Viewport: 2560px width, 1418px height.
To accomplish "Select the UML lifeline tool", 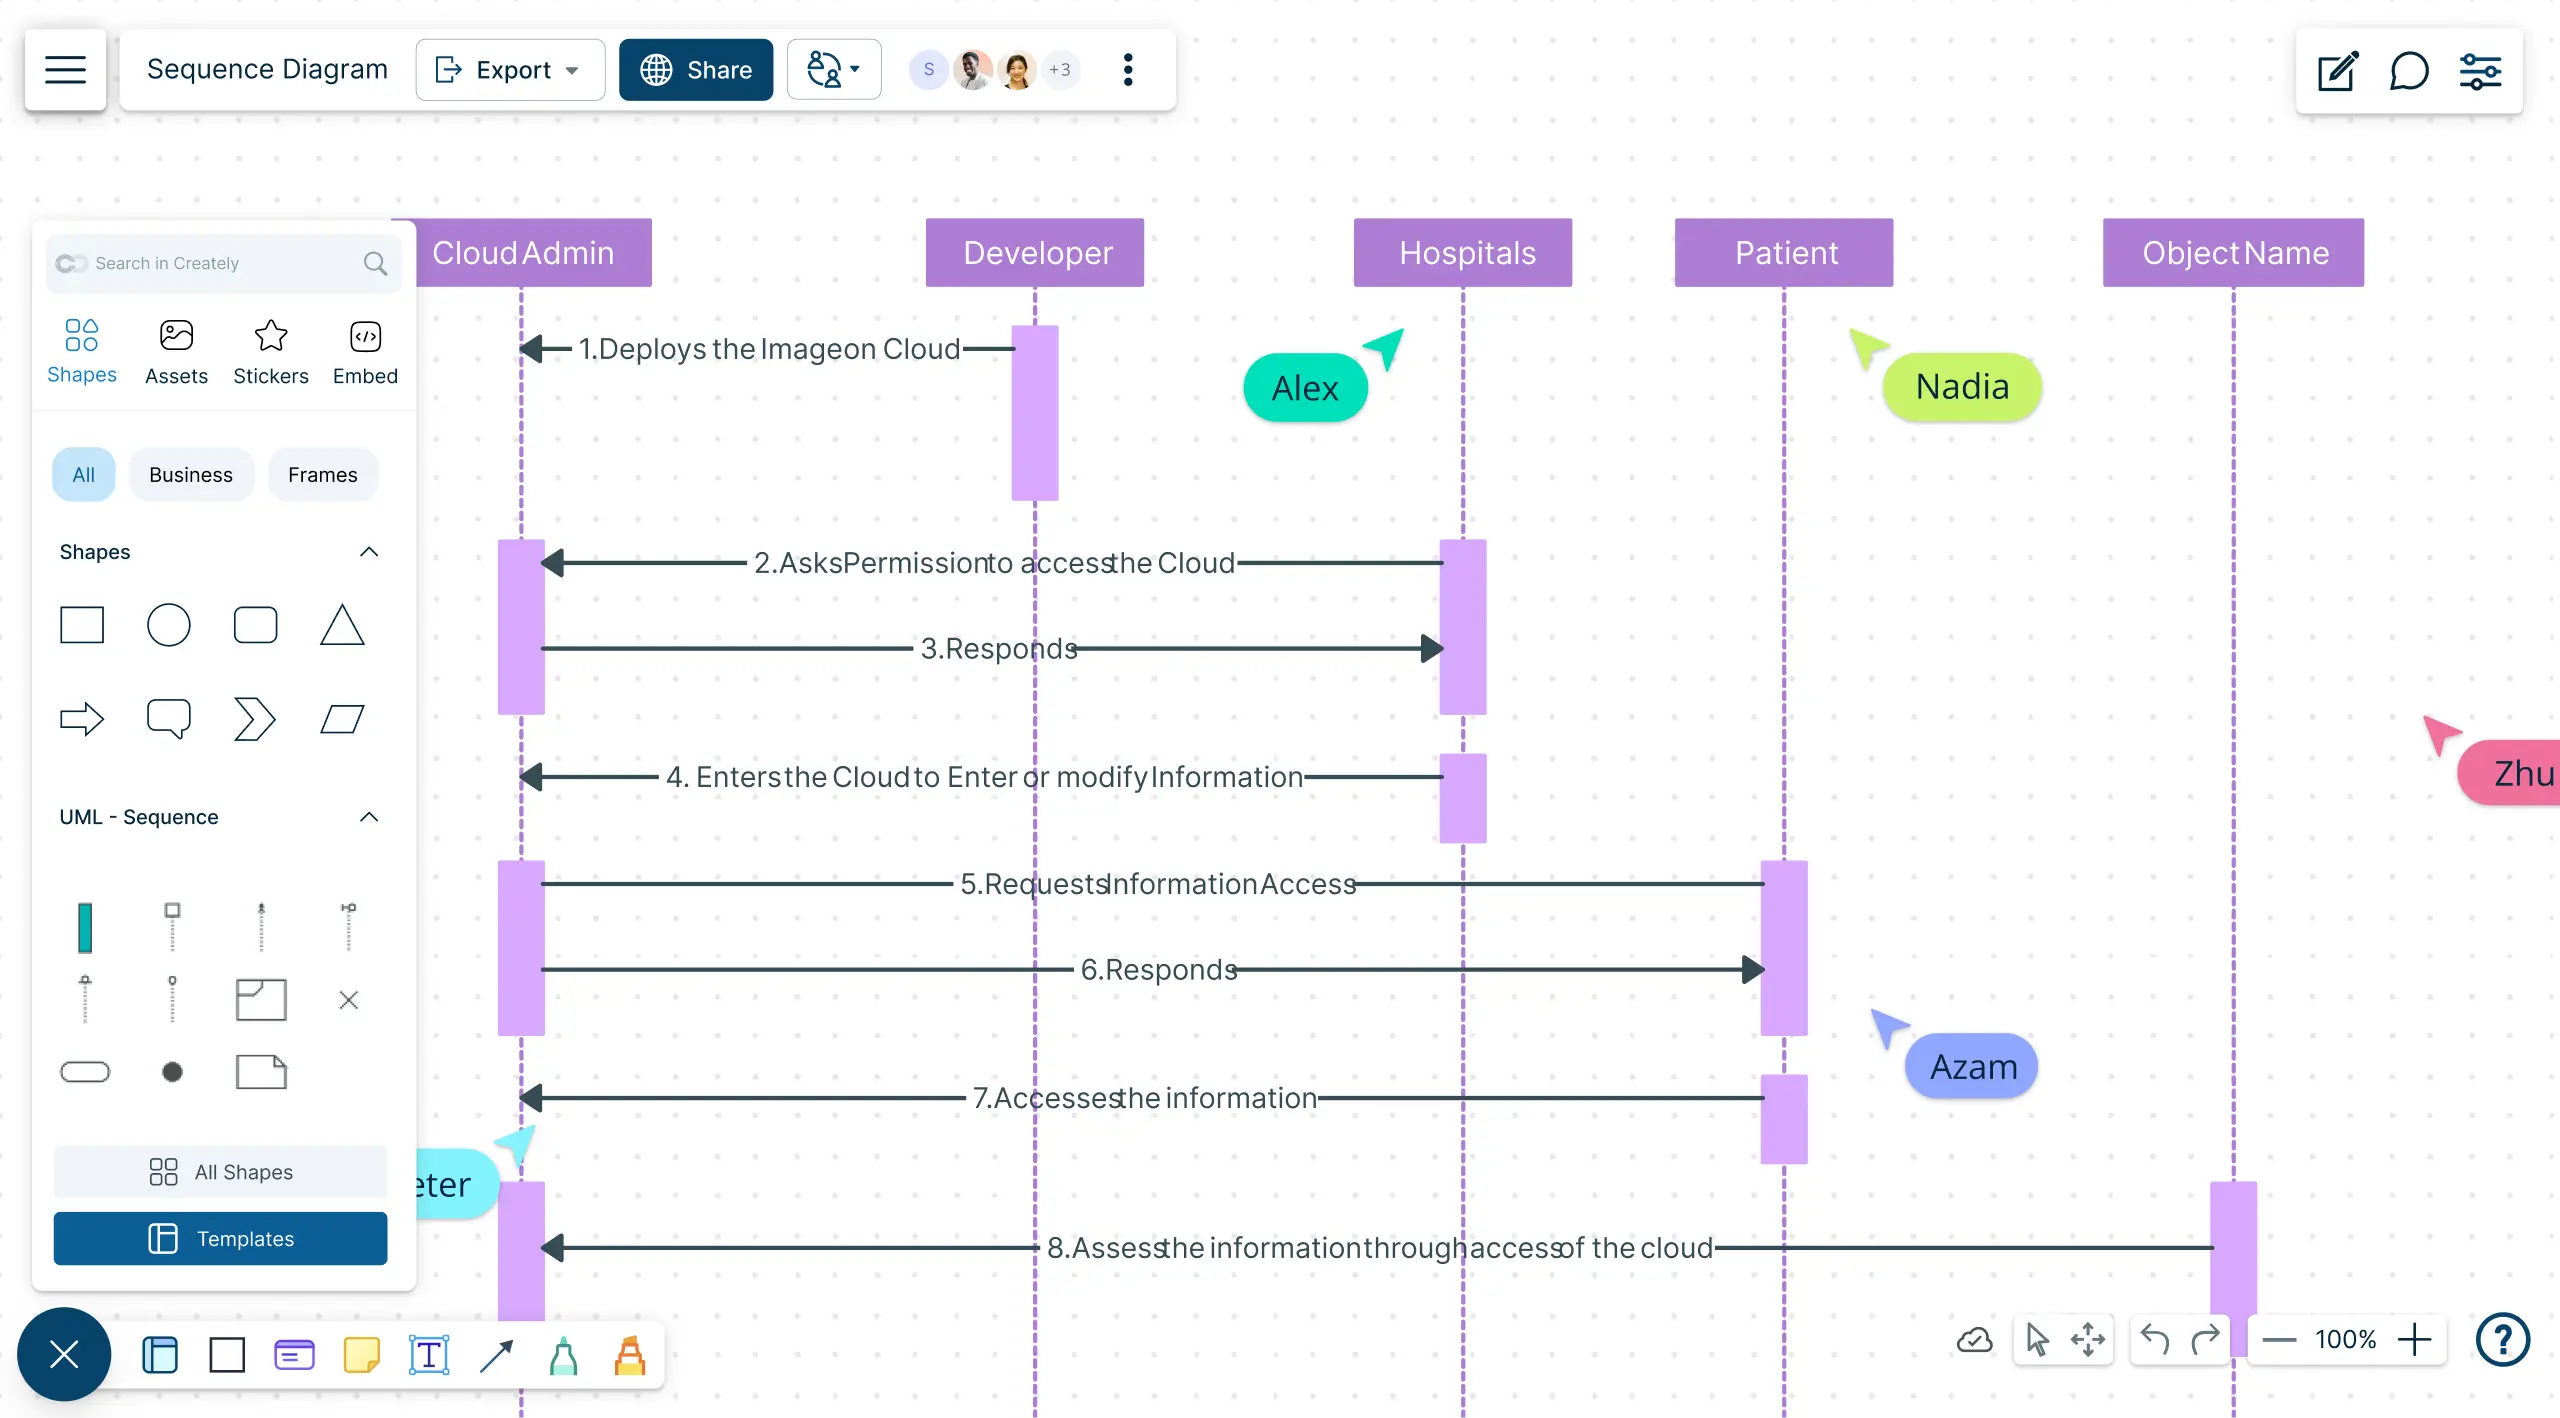I will click(169, 926).
